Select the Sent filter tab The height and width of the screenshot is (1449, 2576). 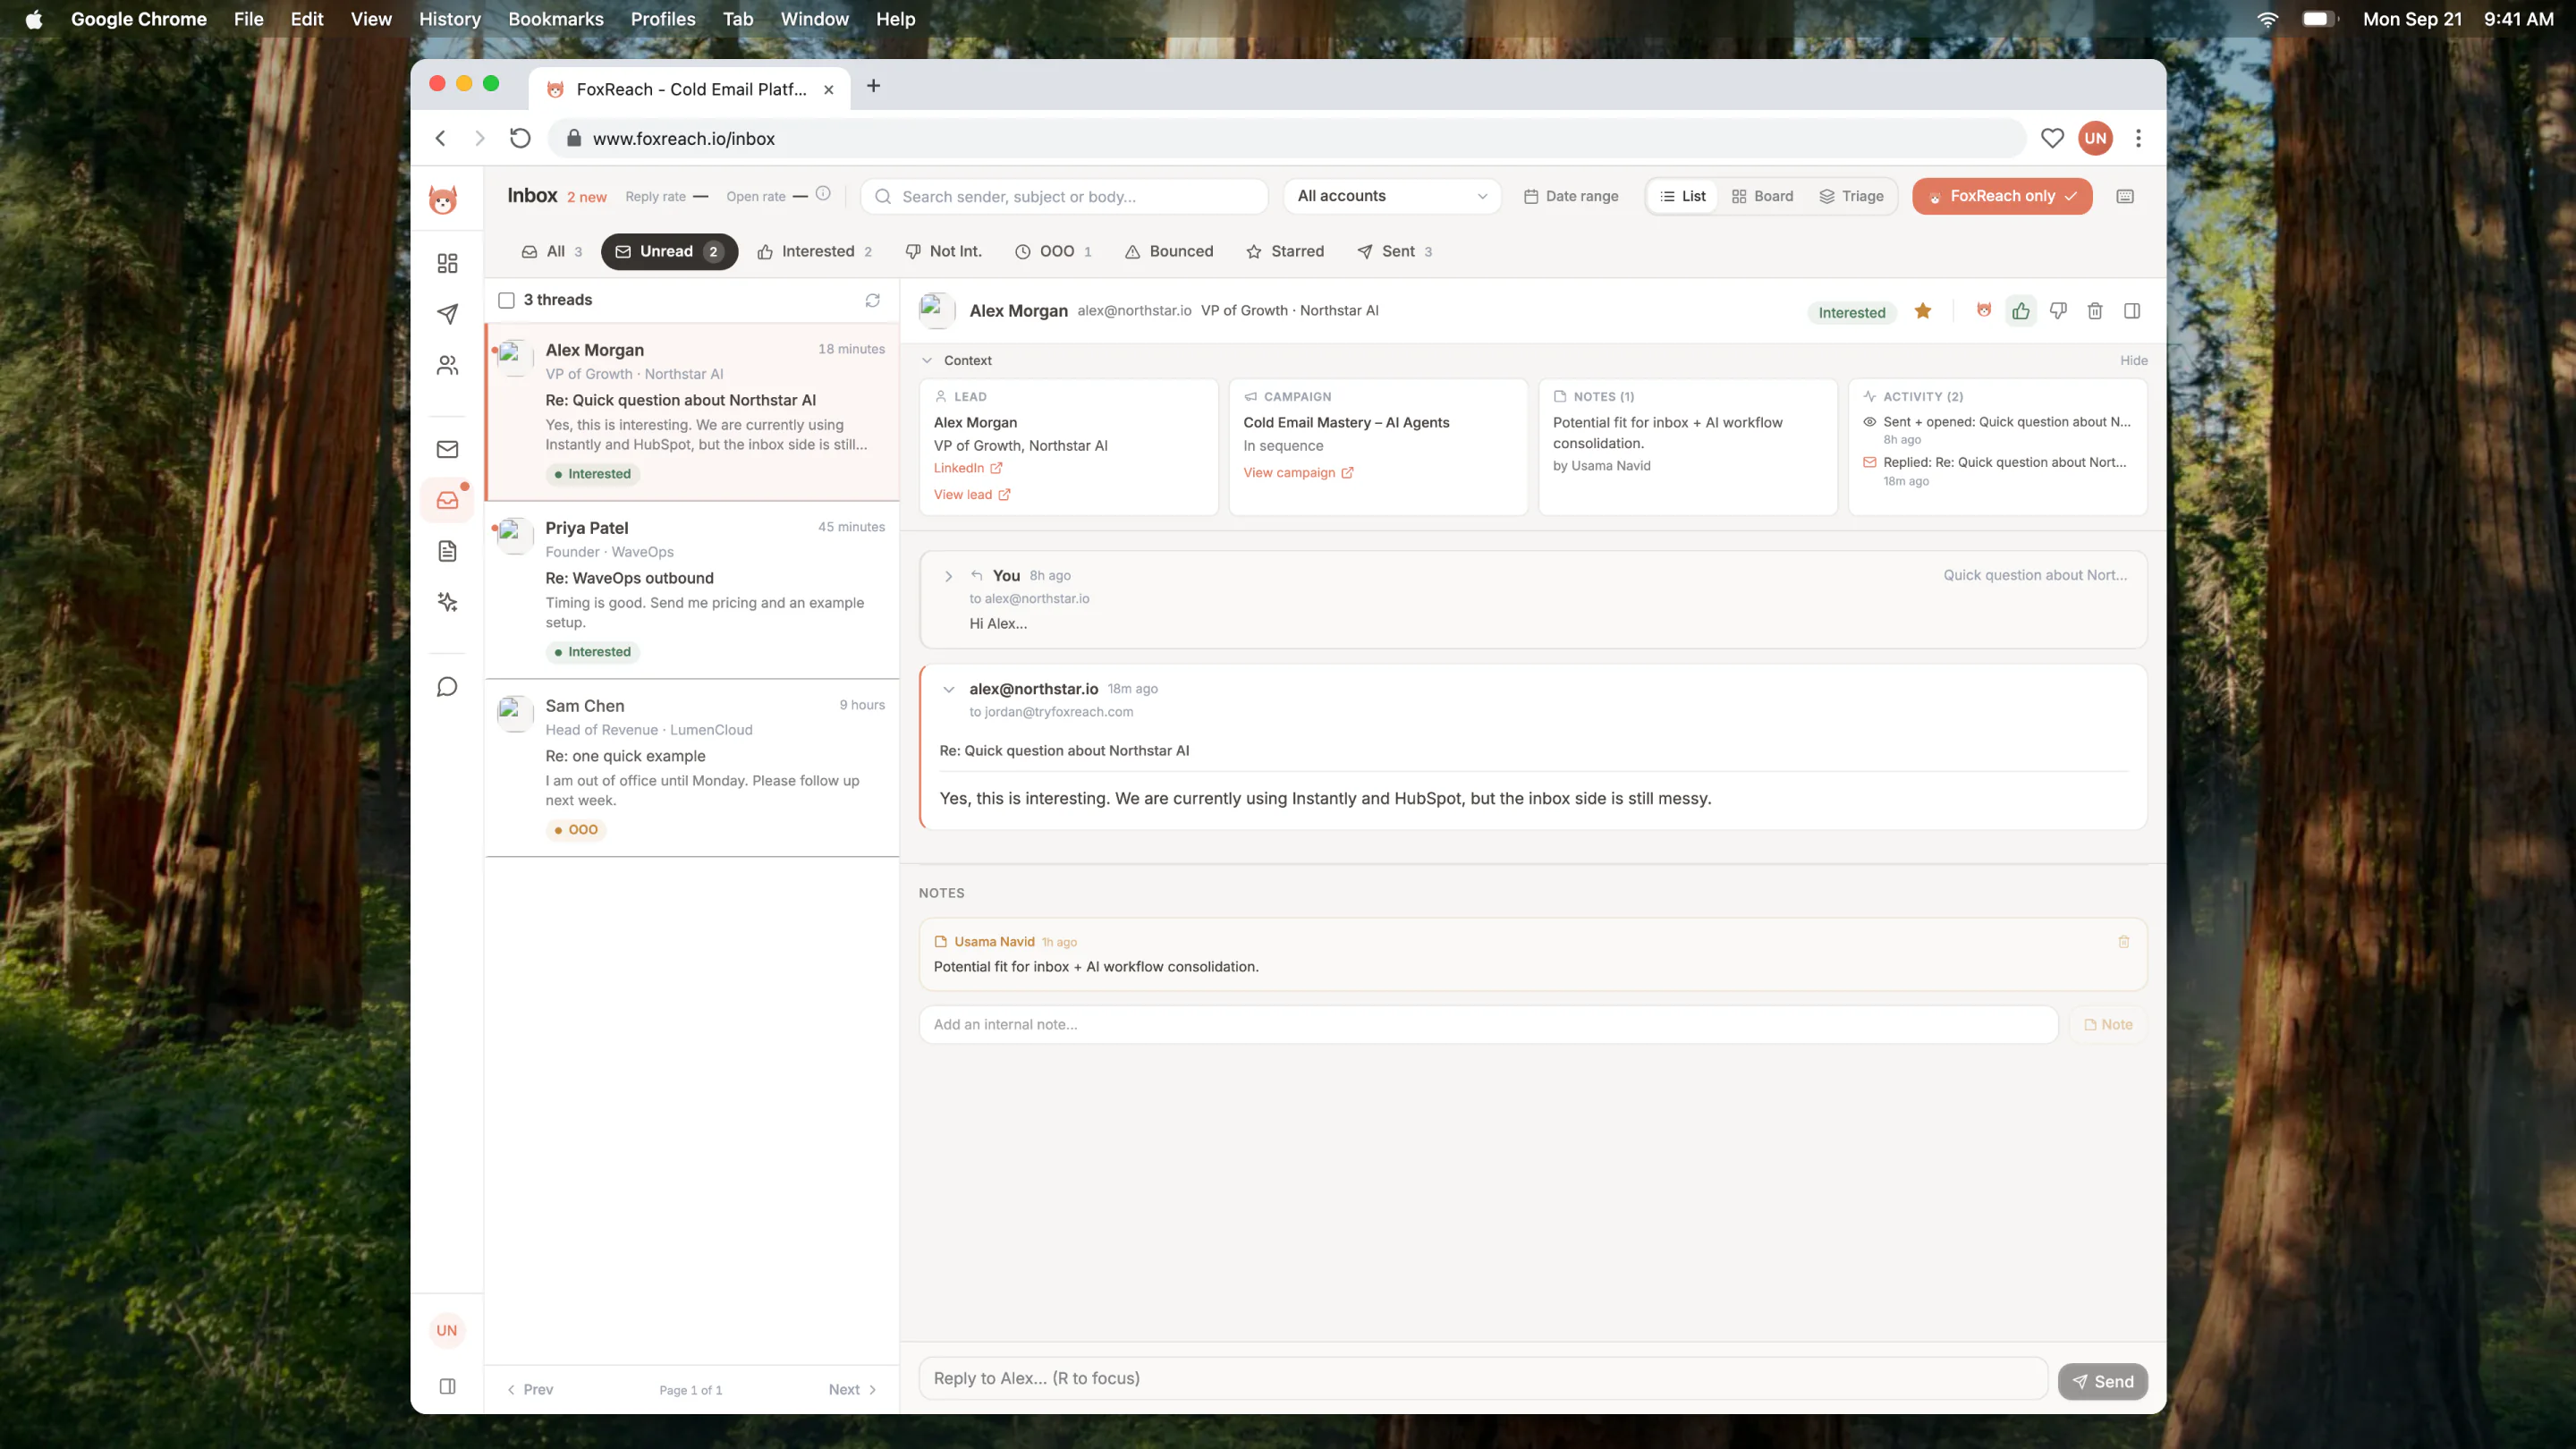pyautogui.click(x=1395, y=252)
